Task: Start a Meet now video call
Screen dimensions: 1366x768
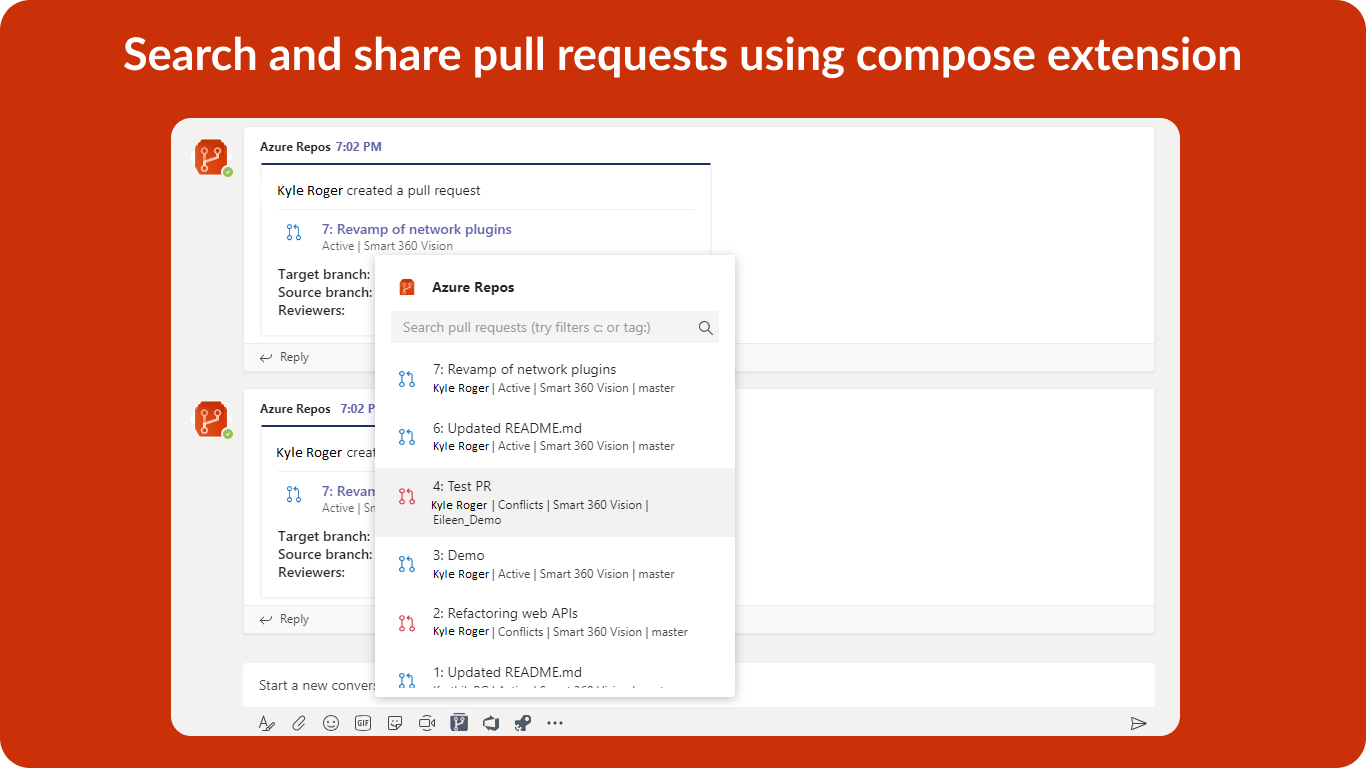Action: 427,723
